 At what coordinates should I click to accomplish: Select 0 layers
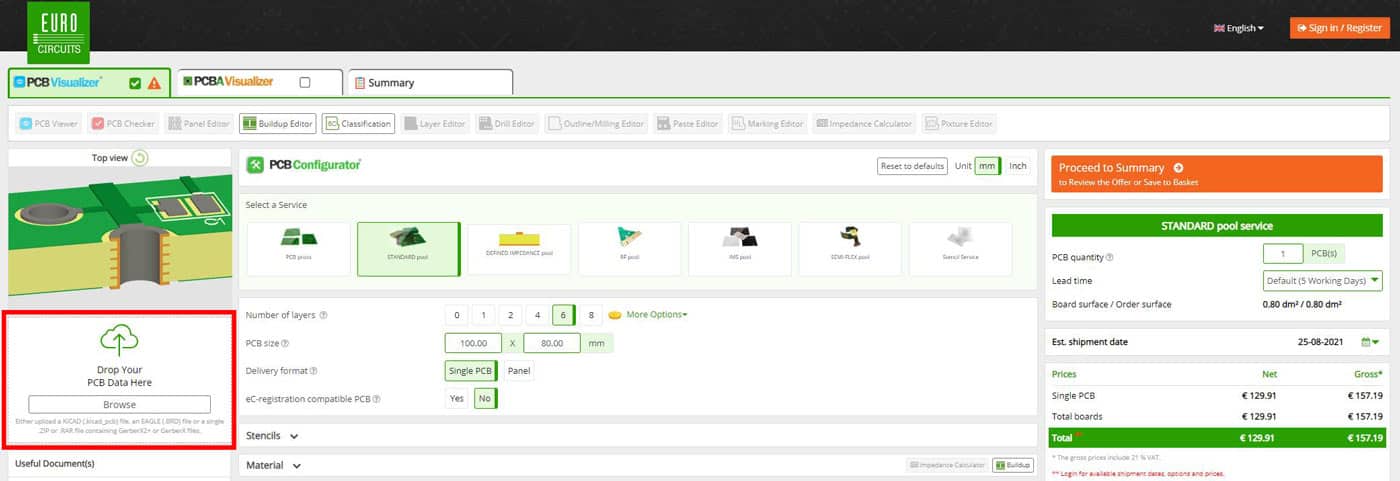[x=457, y=315]
